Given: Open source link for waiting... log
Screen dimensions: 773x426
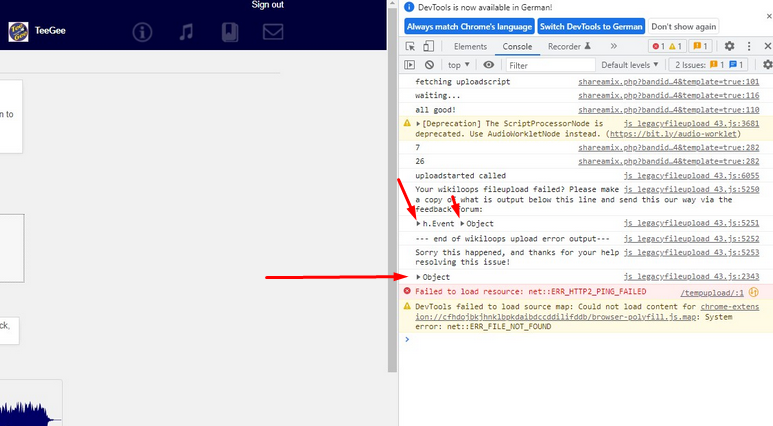Looking at the screenshot, I should [x=668, y=96].
